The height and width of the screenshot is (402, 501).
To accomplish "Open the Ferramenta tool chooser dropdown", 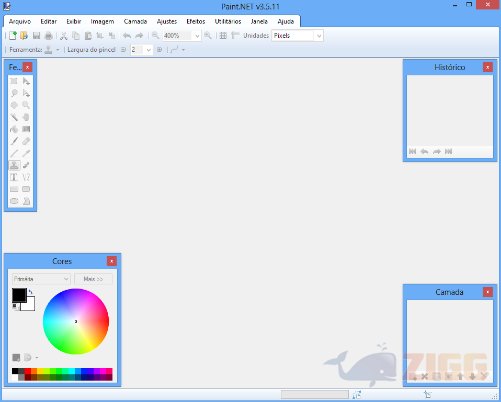I will pos(58,50).
